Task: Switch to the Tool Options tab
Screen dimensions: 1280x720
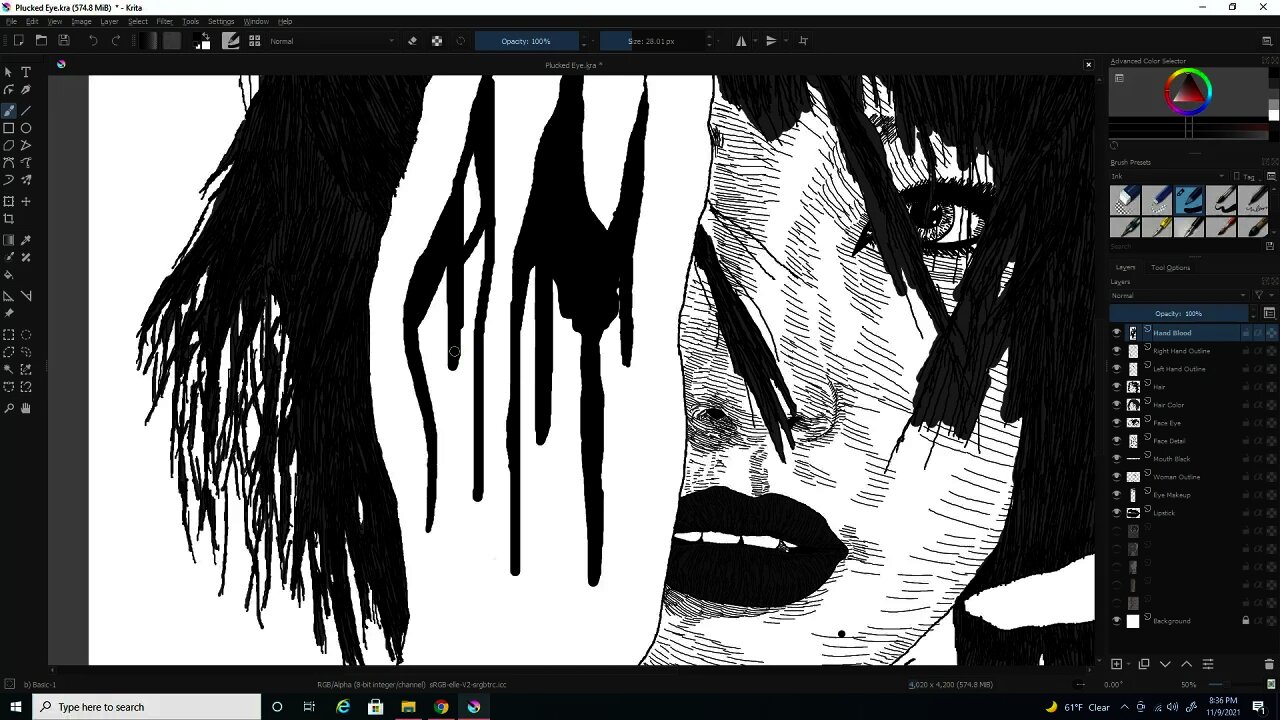Action: [1170, 268]
